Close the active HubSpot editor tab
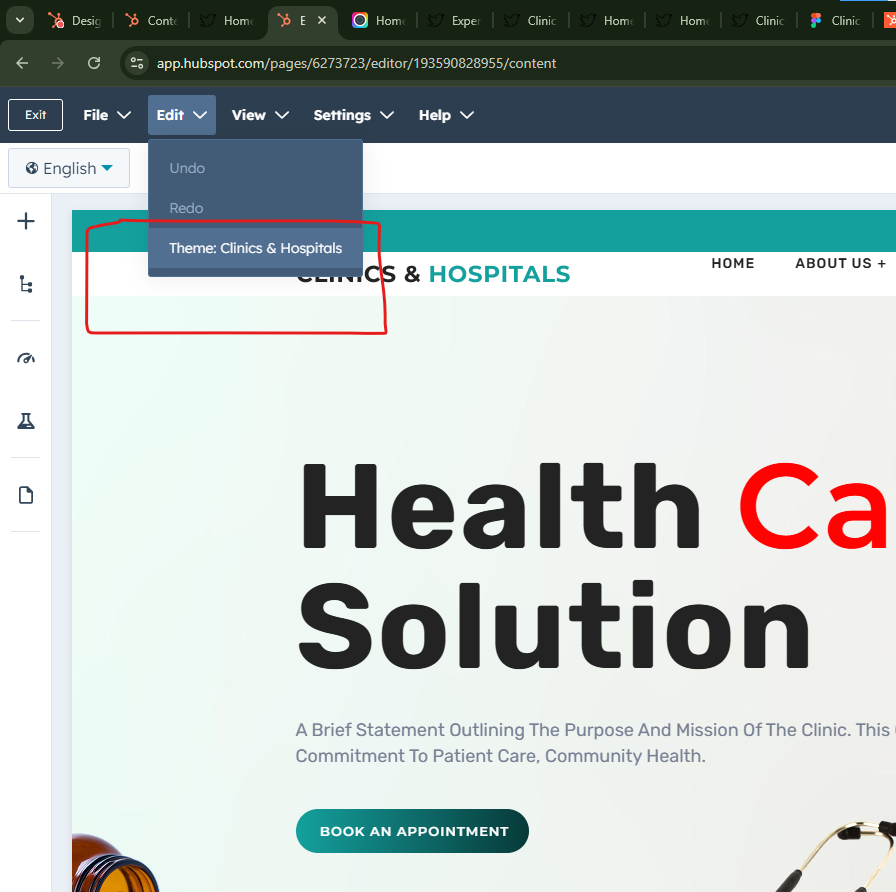 [321, 20]
